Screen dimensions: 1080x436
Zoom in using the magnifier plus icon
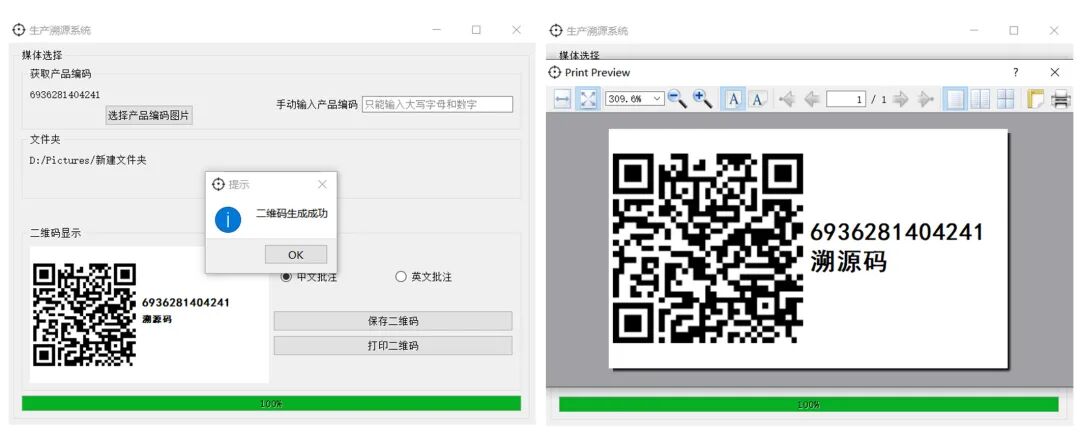point(702,99)
